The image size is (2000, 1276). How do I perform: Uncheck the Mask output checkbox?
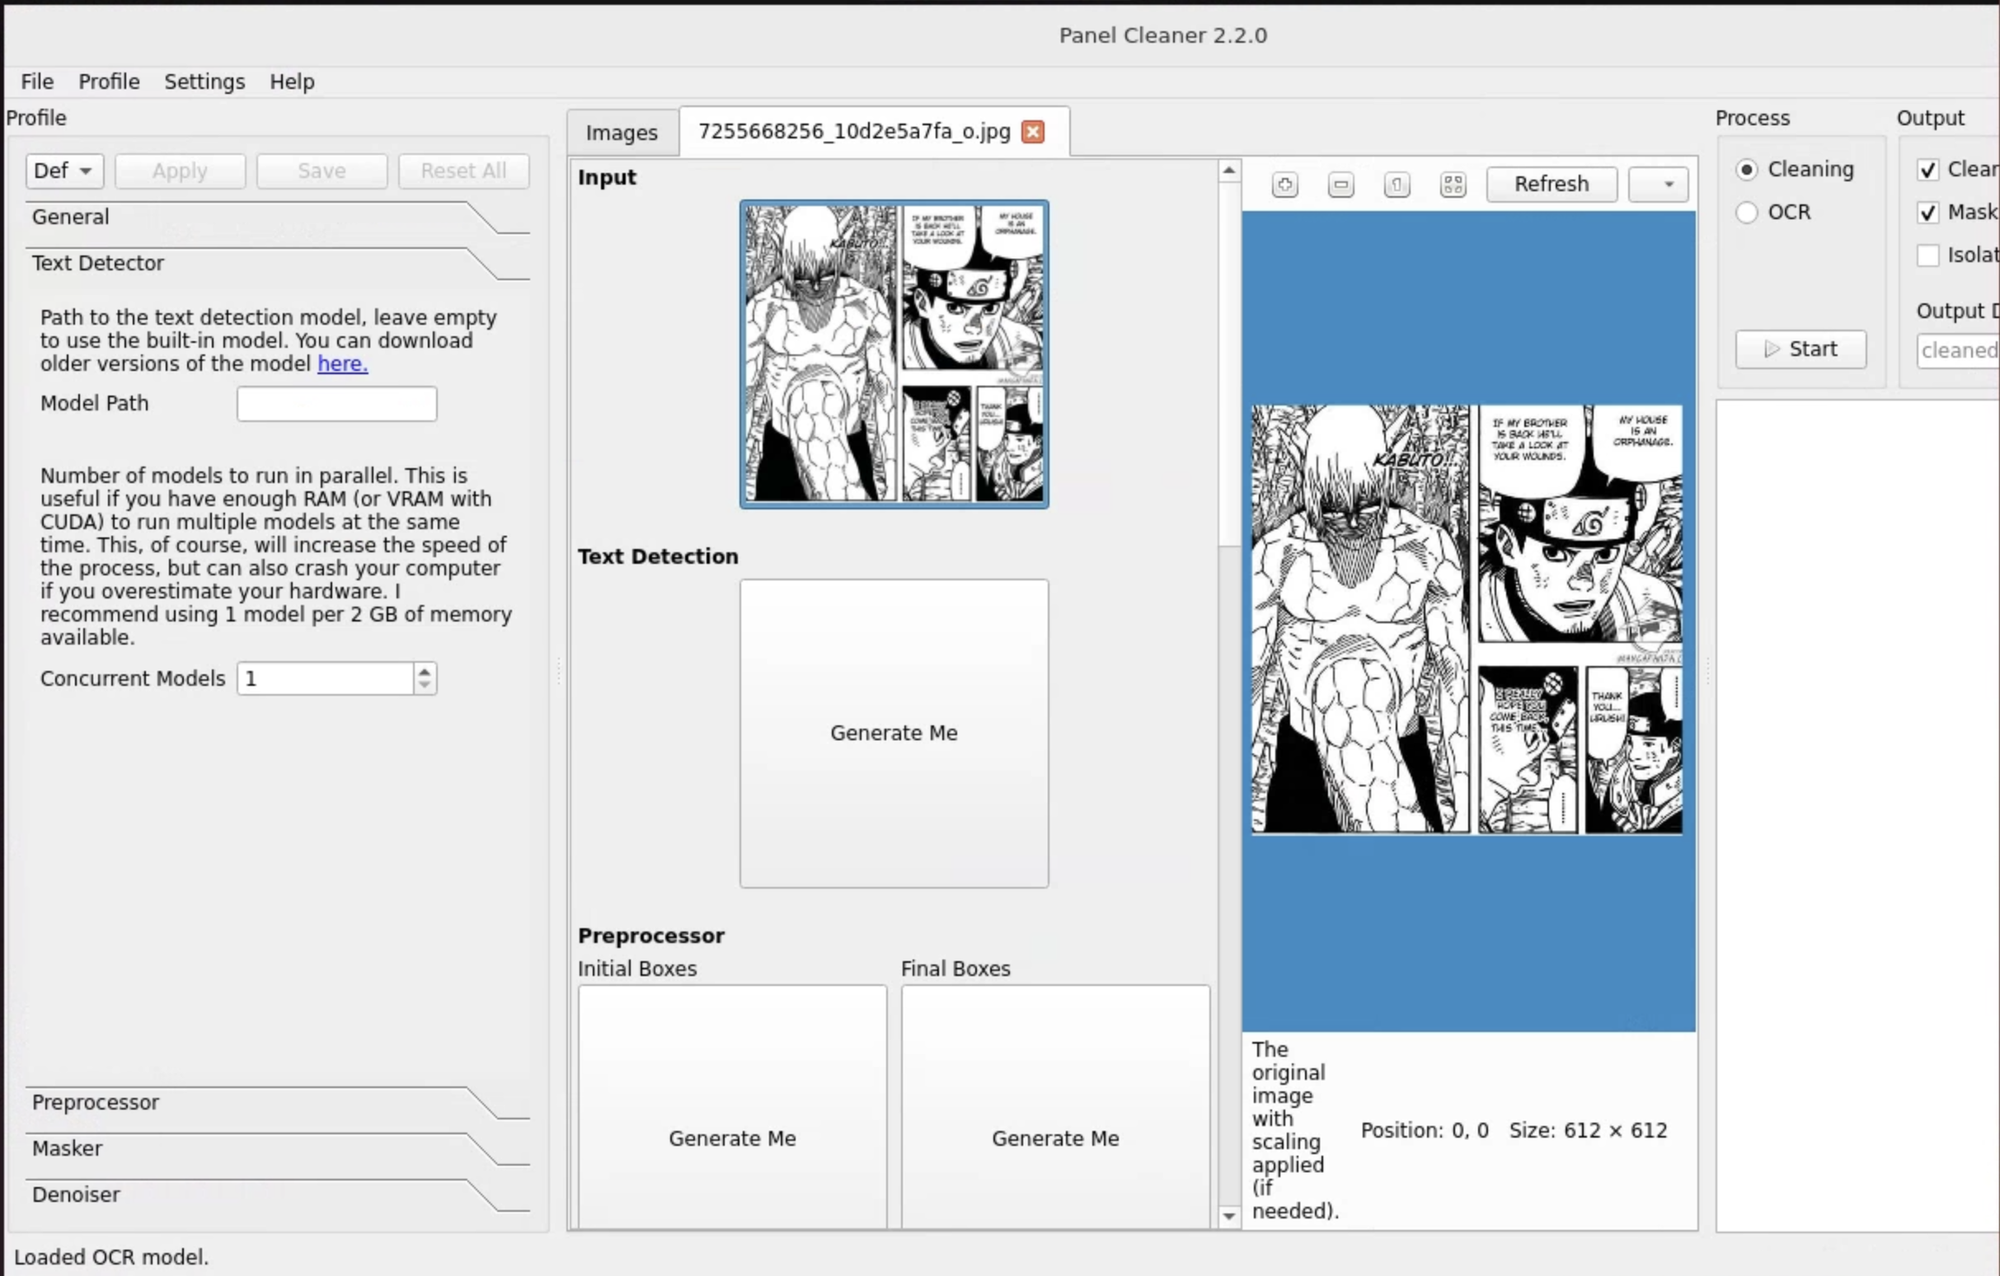[1928, 212]
